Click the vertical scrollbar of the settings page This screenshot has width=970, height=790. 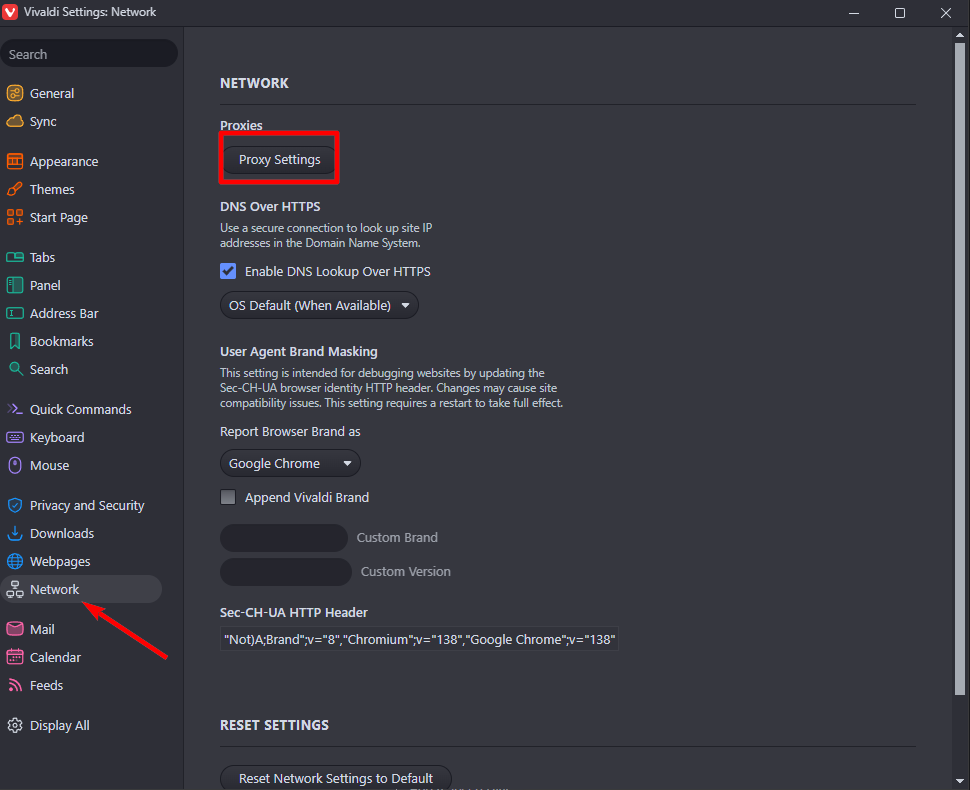pyautogui.click(x=960, y=360)
